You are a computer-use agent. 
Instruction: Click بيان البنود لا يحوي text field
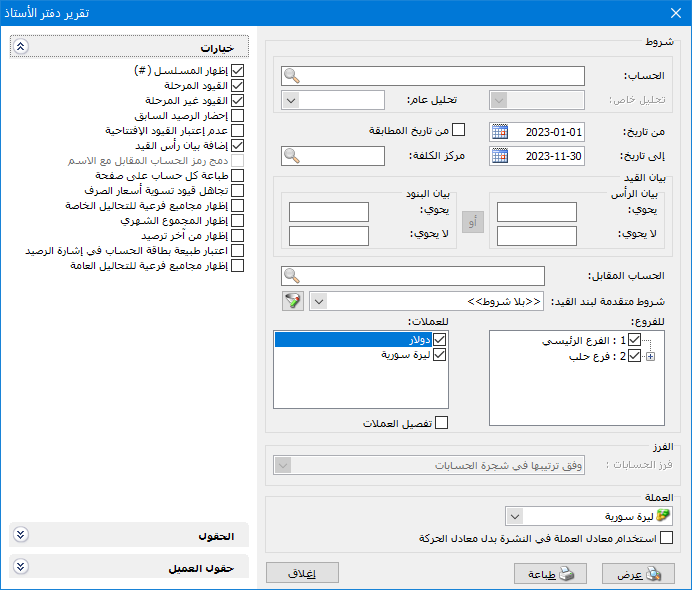click(329, 236)
